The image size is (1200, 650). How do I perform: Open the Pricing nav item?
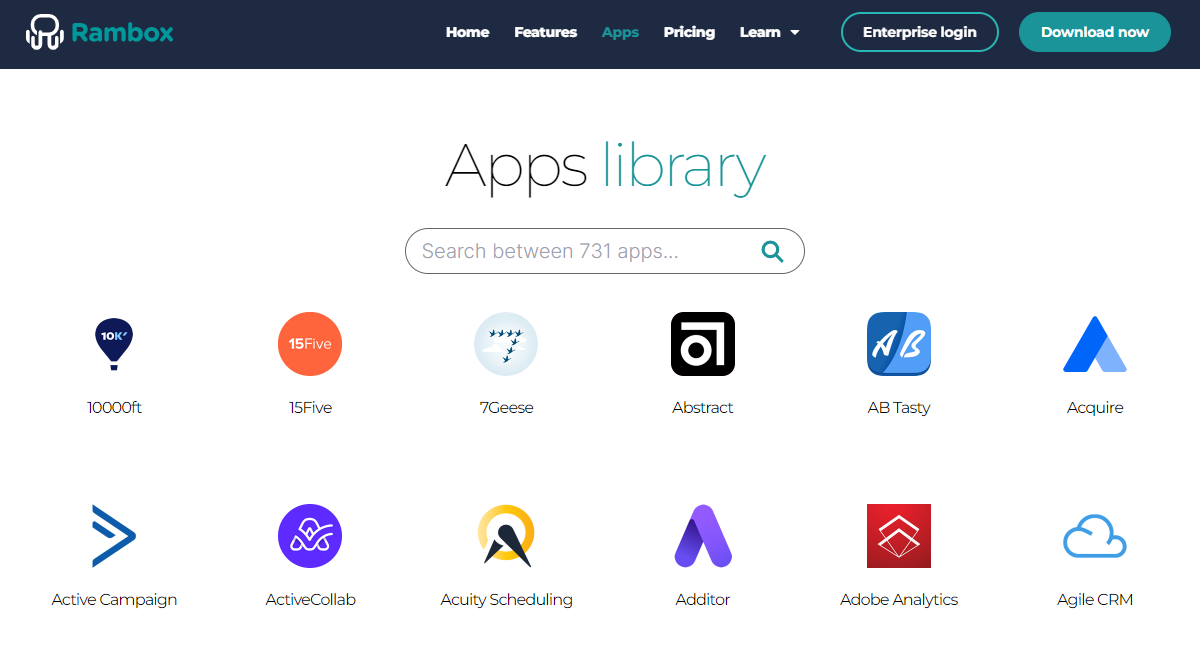pos(689,32)
